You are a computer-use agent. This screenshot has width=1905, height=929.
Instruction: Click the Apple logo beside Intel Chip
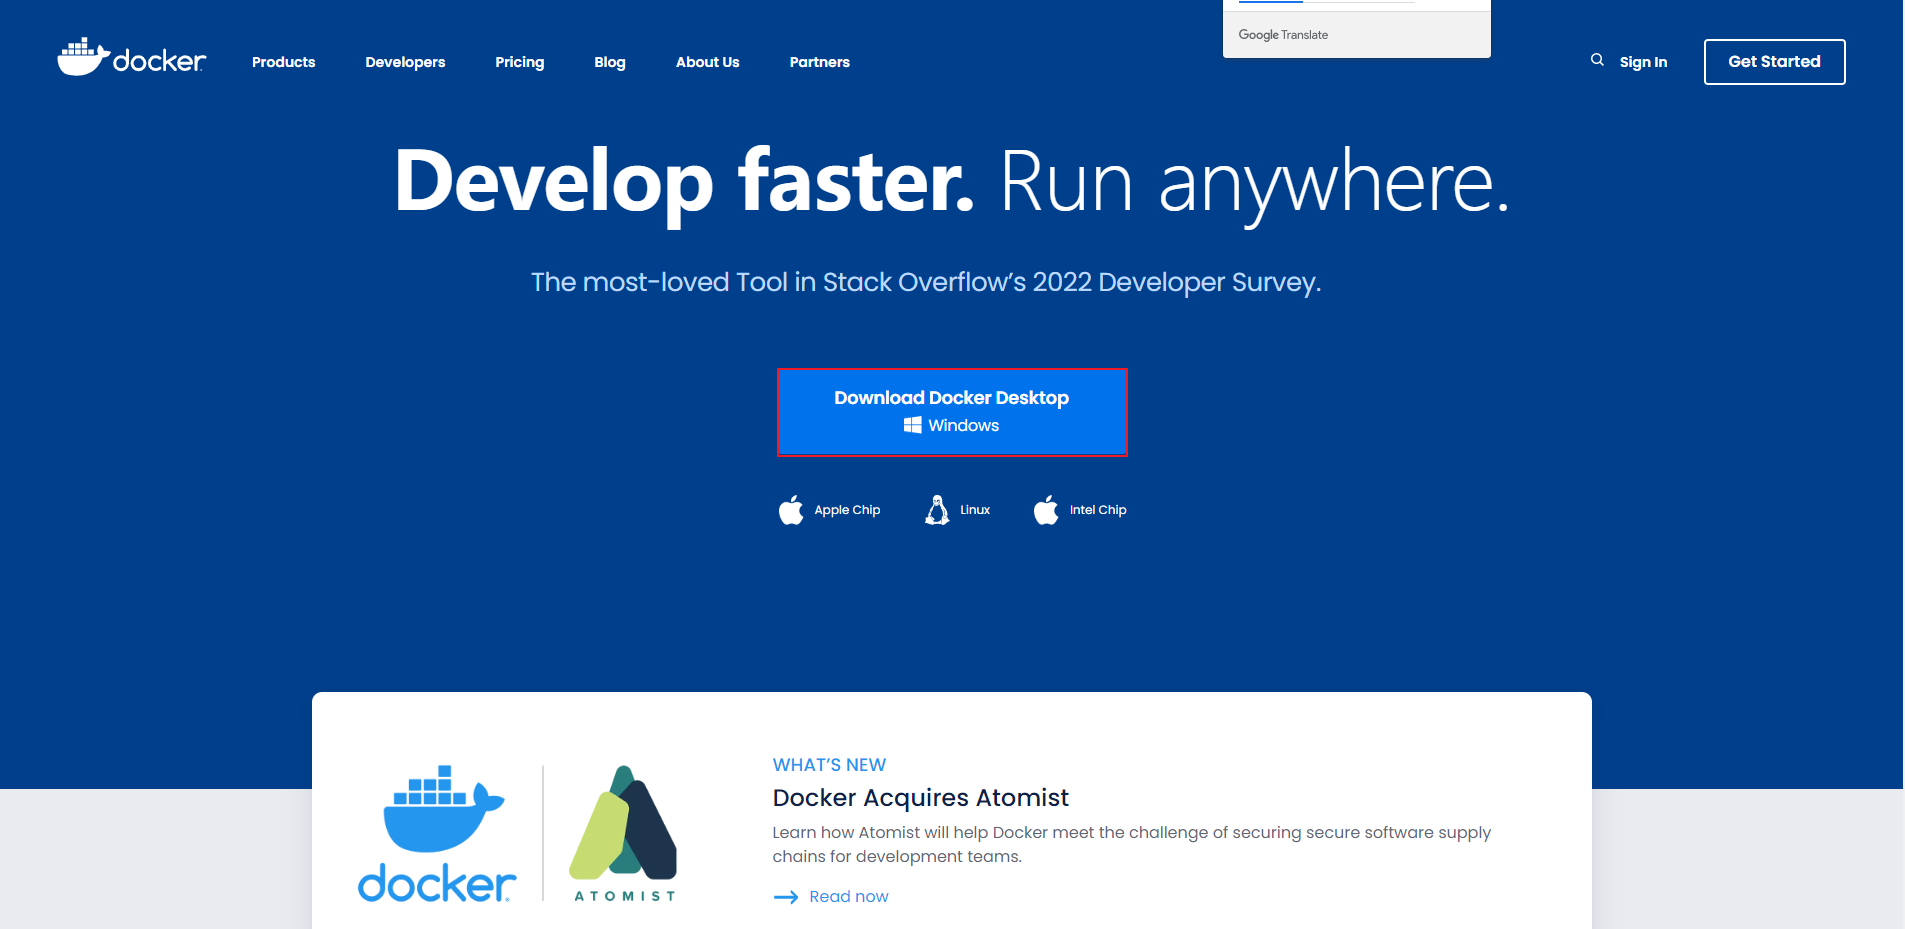click(1046, 510)
